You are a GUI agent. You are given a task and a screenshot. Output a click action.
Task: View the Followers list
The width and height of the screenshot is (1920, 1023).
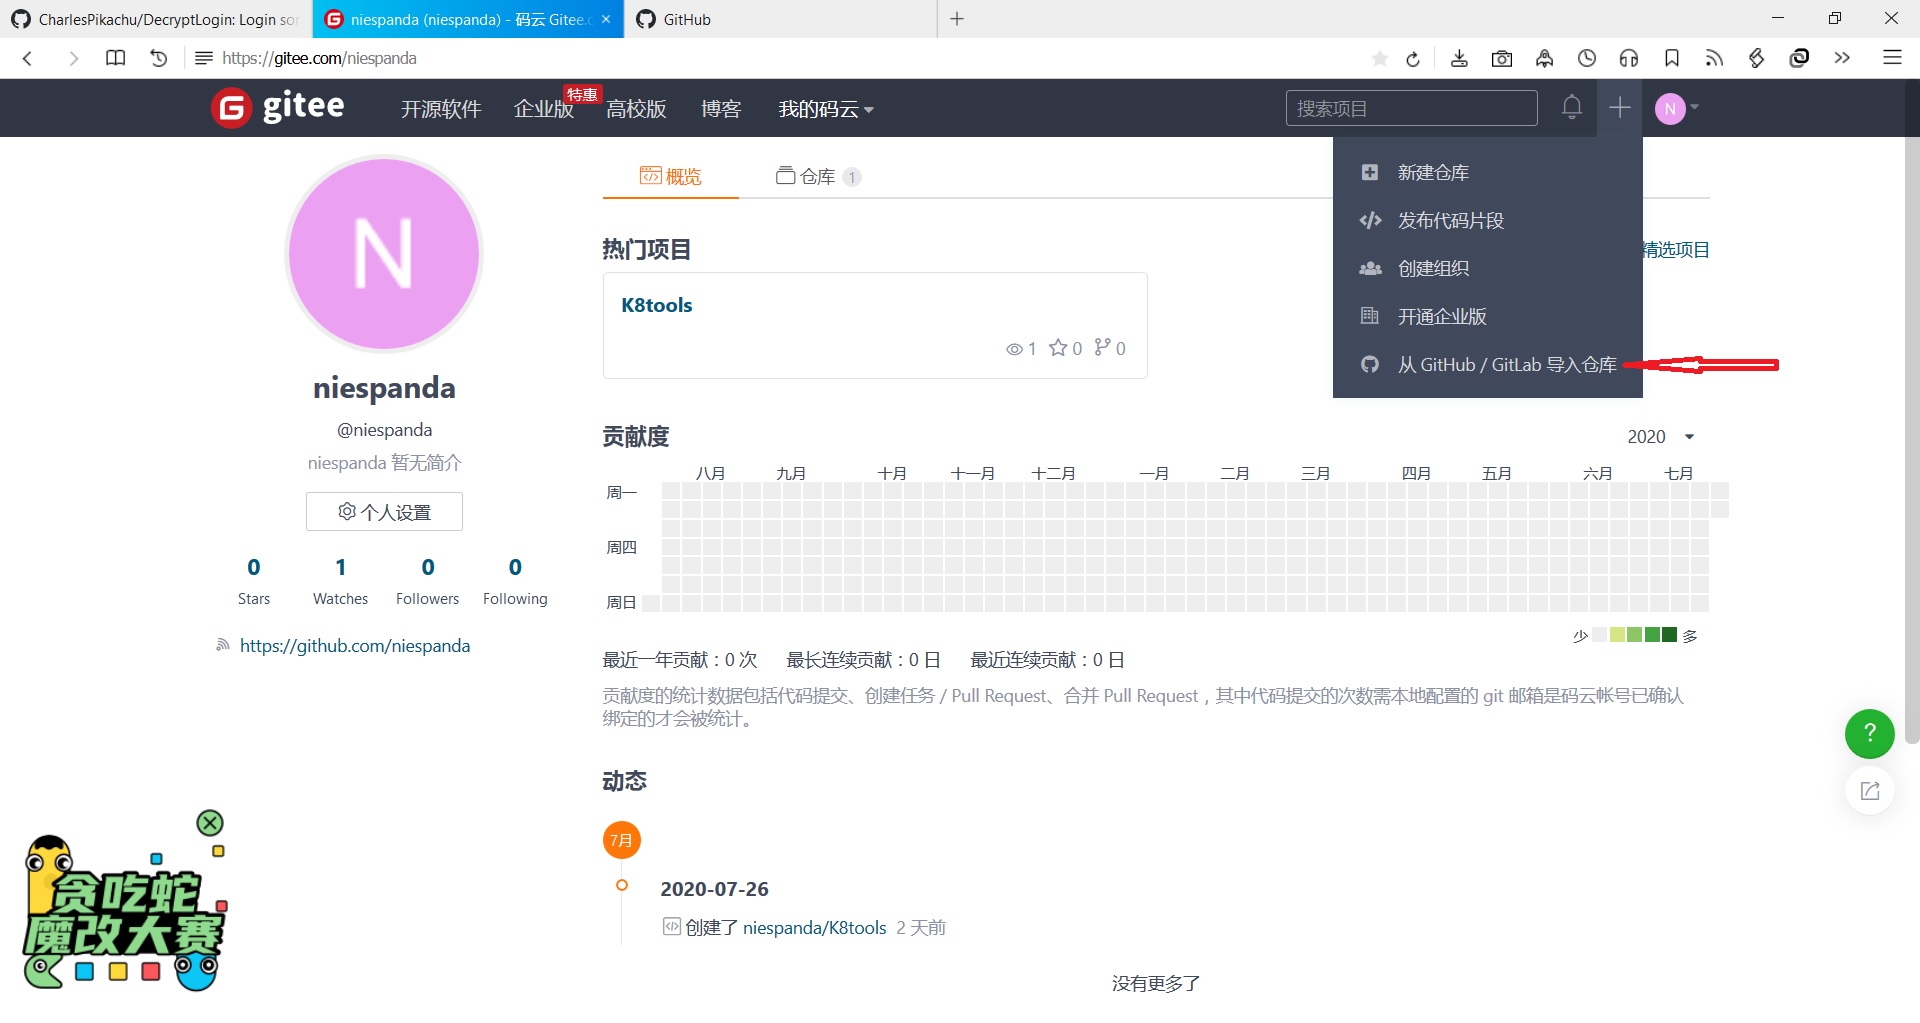tap(428, 581)
